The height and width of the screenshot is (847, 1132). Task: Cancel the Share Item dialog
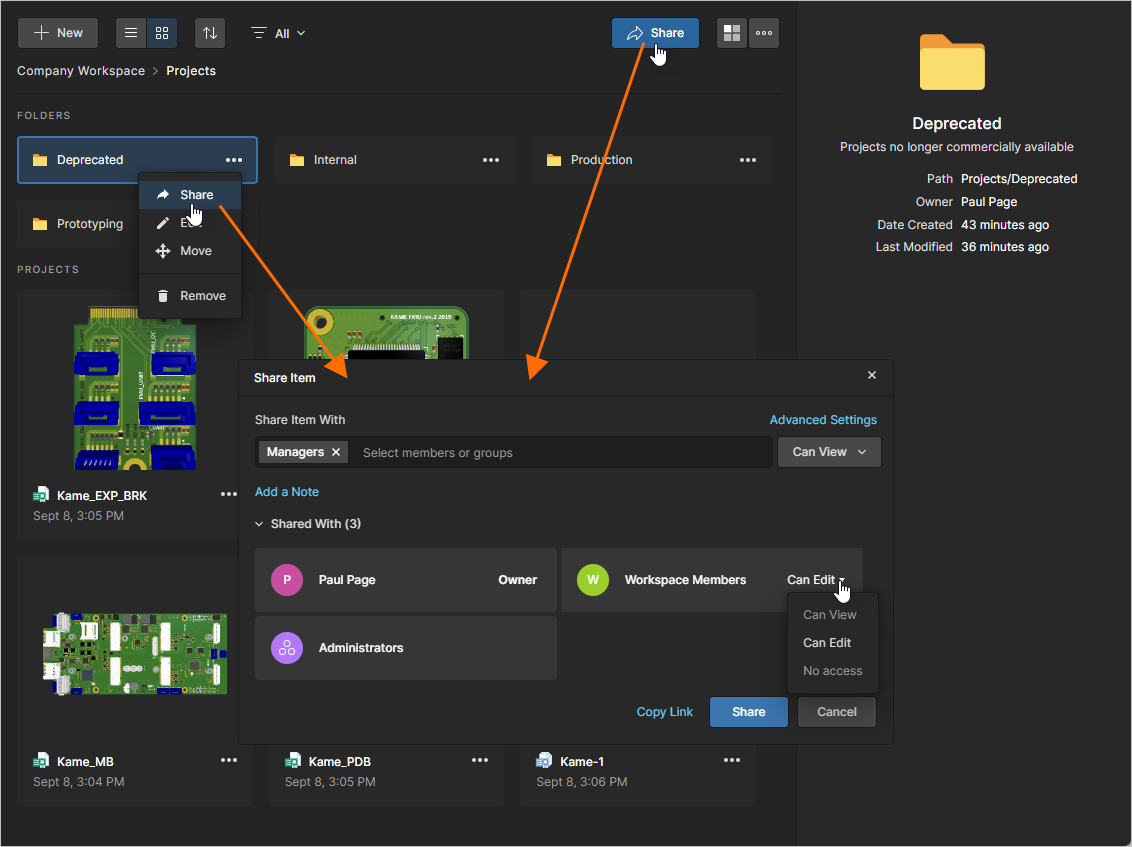click(837, 712)
